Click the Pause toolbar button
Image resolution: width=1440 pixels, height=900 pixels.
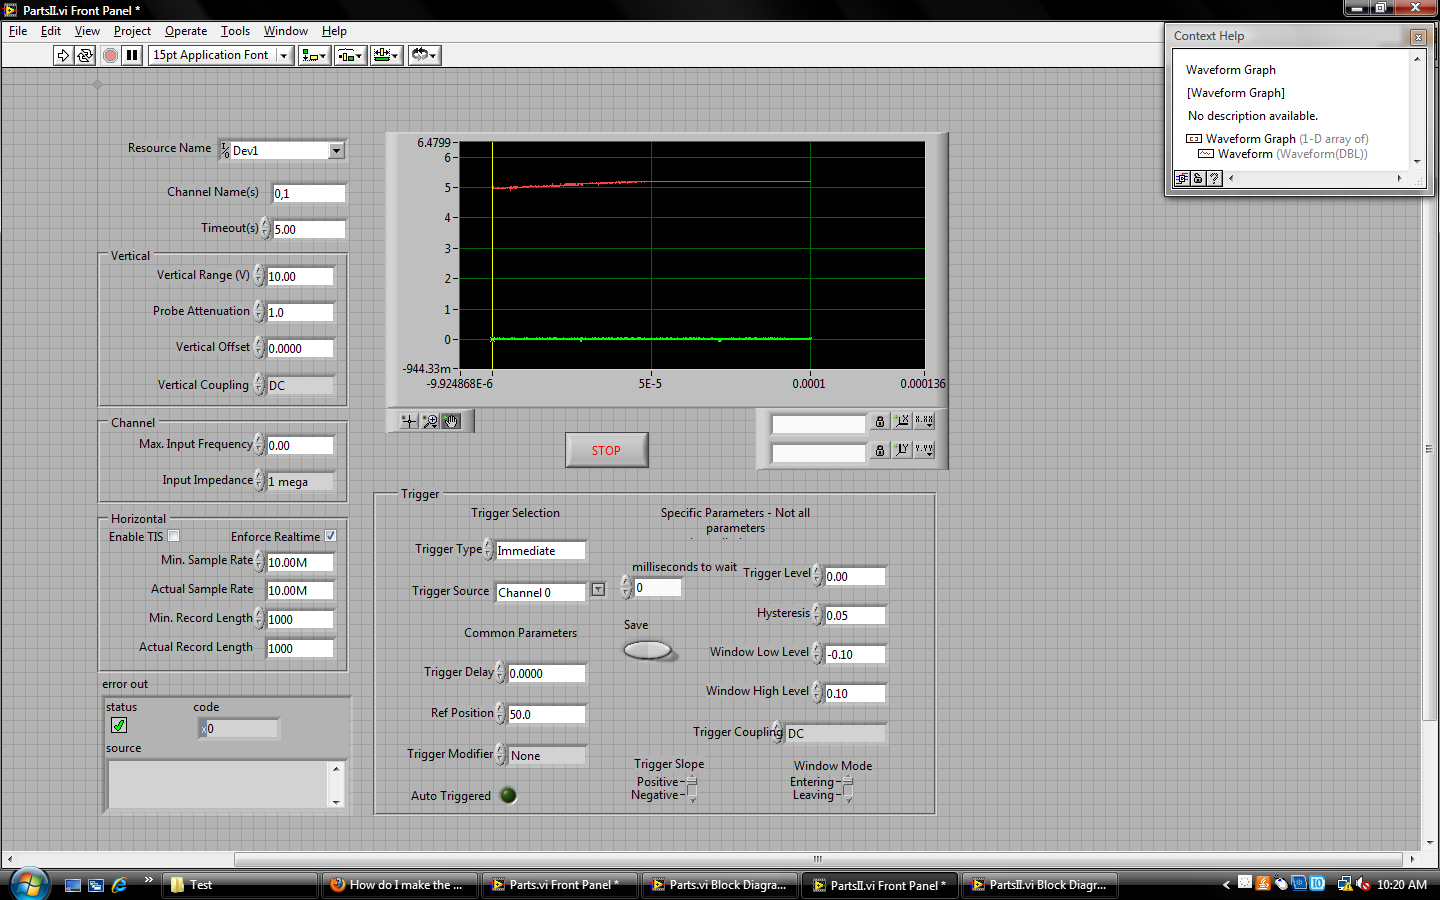pos(132,55)
